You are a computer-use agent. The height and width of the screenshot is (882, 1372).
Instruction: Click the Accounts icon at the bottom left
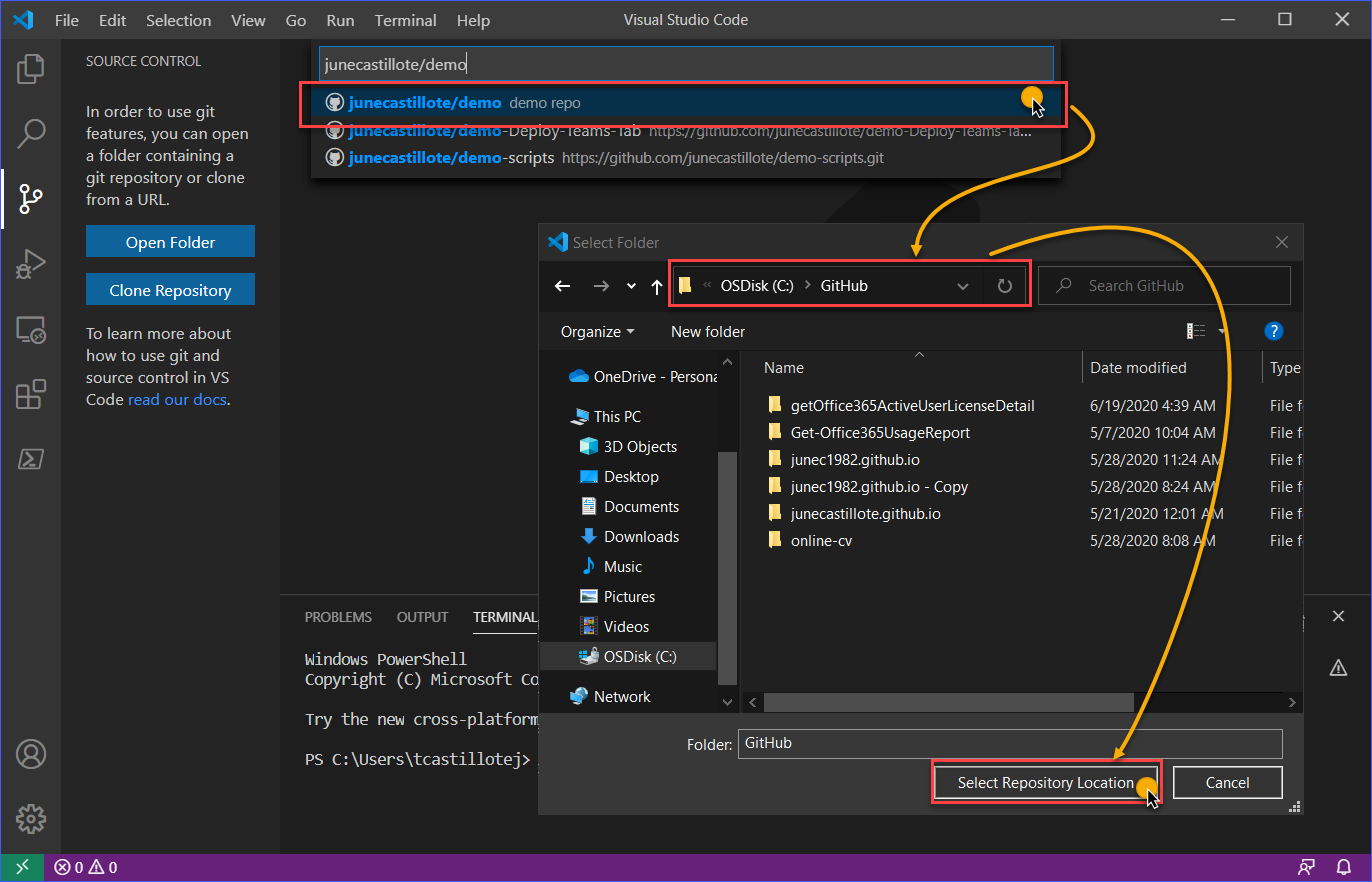point(30,756)
